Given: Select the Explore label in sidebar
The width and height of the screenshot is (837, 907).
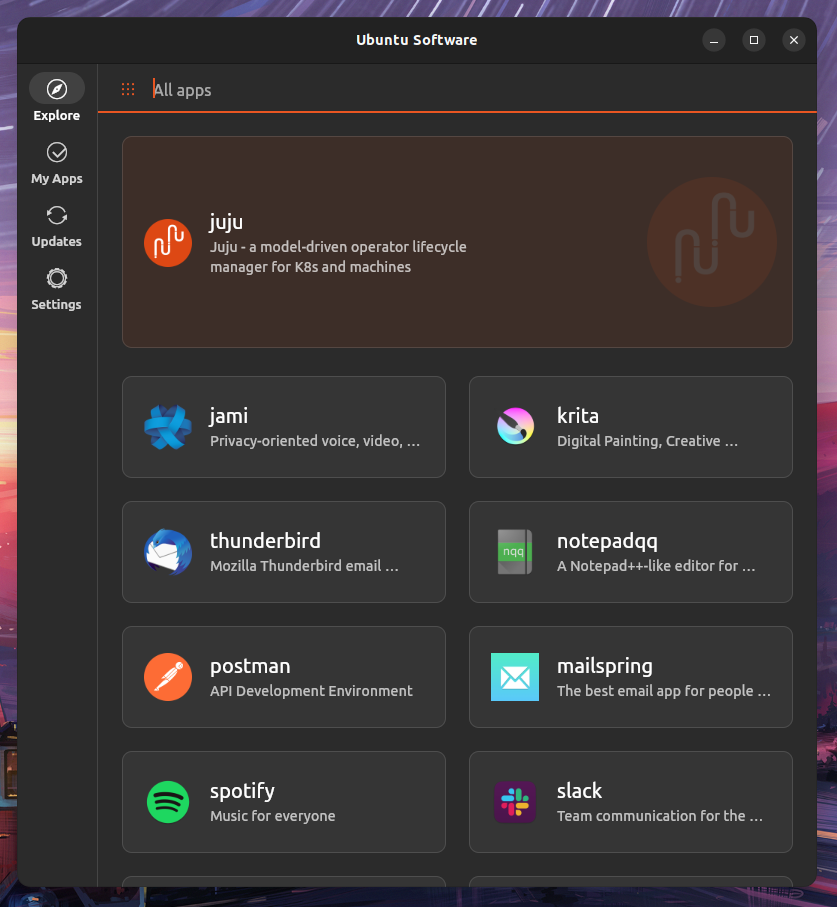Looking at the screenshot, I should [57, 116].
